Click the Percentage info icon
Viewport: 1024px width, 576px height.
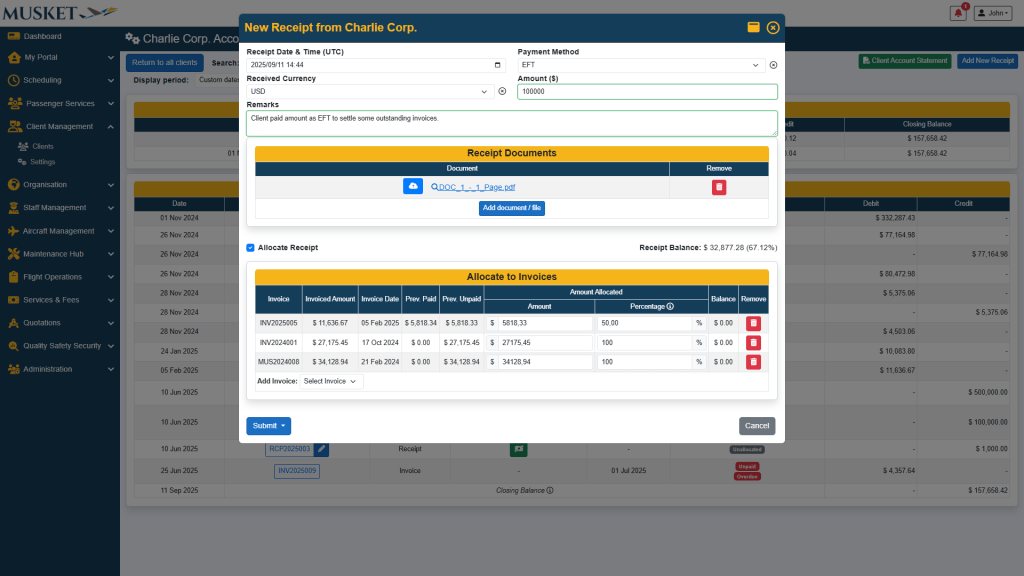[670, 306]
